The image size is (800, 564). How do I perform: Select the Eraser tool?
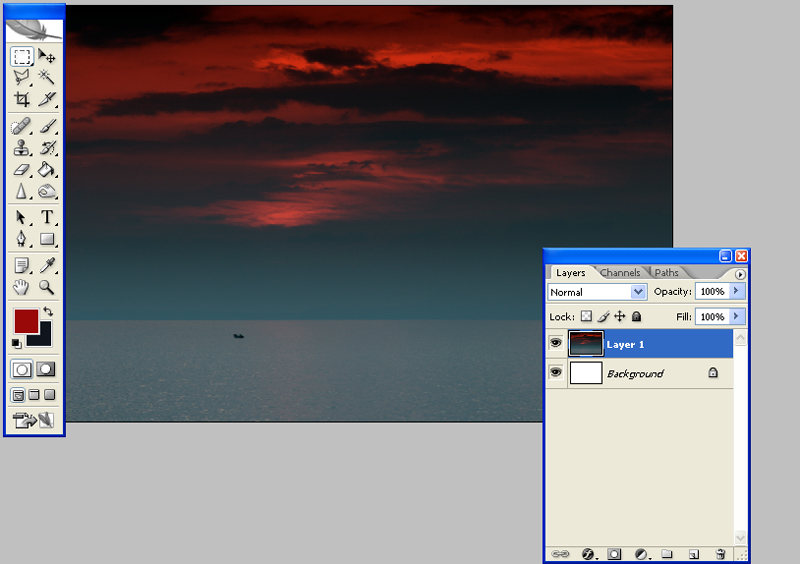[21, 169]
